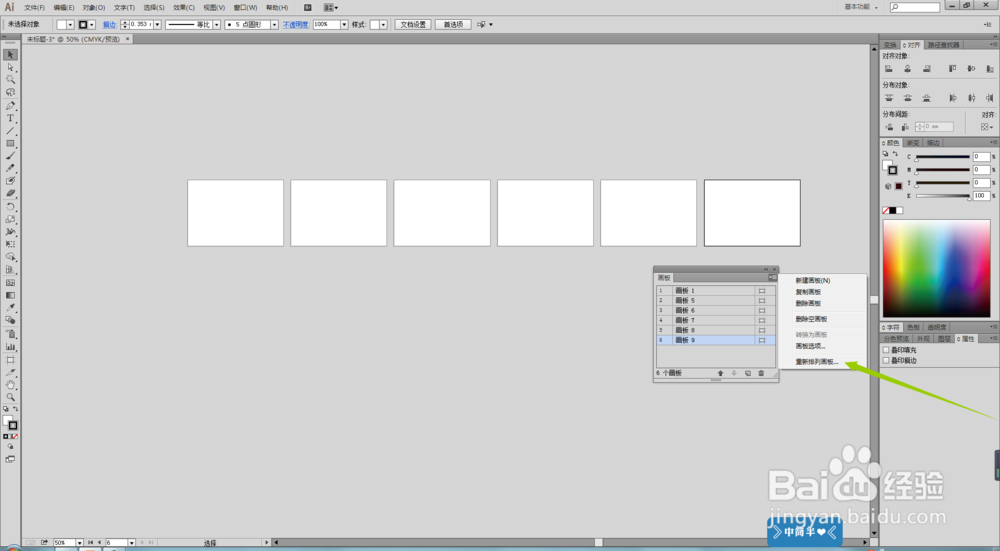Select the Selection (black arrow) tool
Screen dimensions: 1000x551
pyautogui.click(x=10, y=55)
